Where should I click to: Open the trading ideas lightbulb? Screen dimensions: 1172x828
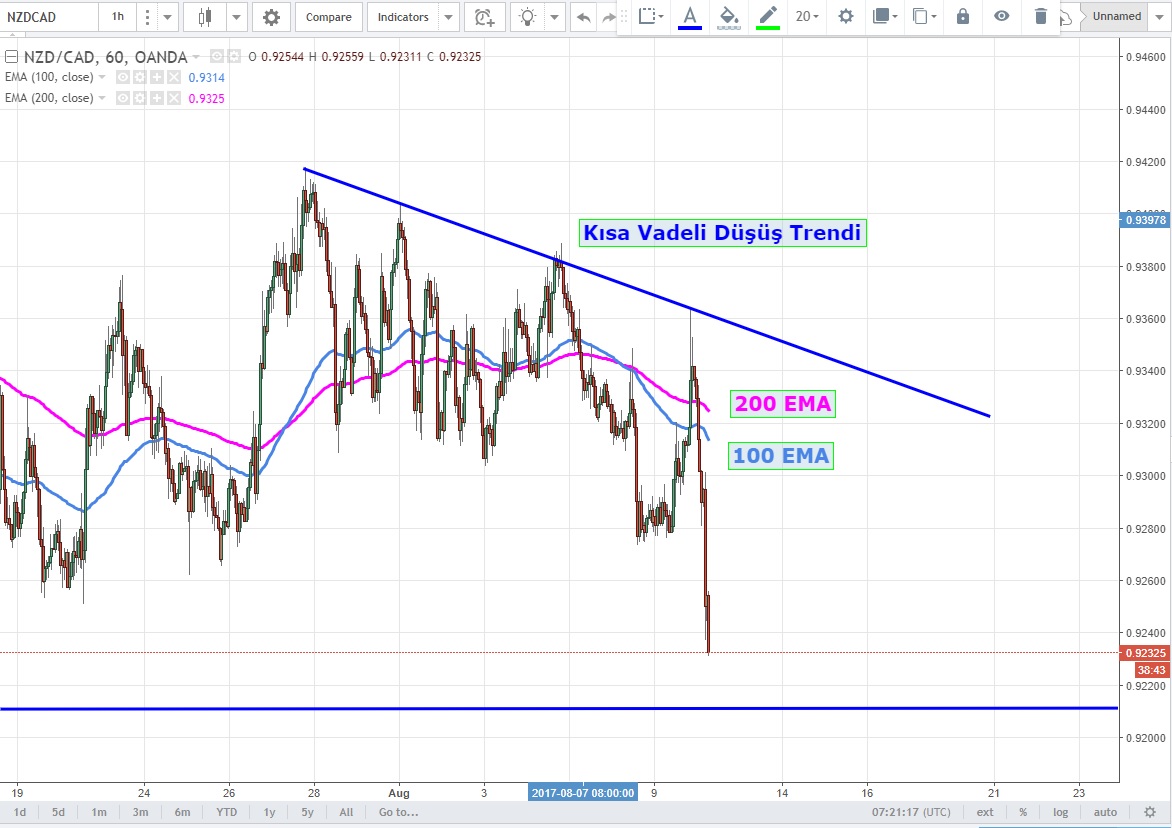527,17
